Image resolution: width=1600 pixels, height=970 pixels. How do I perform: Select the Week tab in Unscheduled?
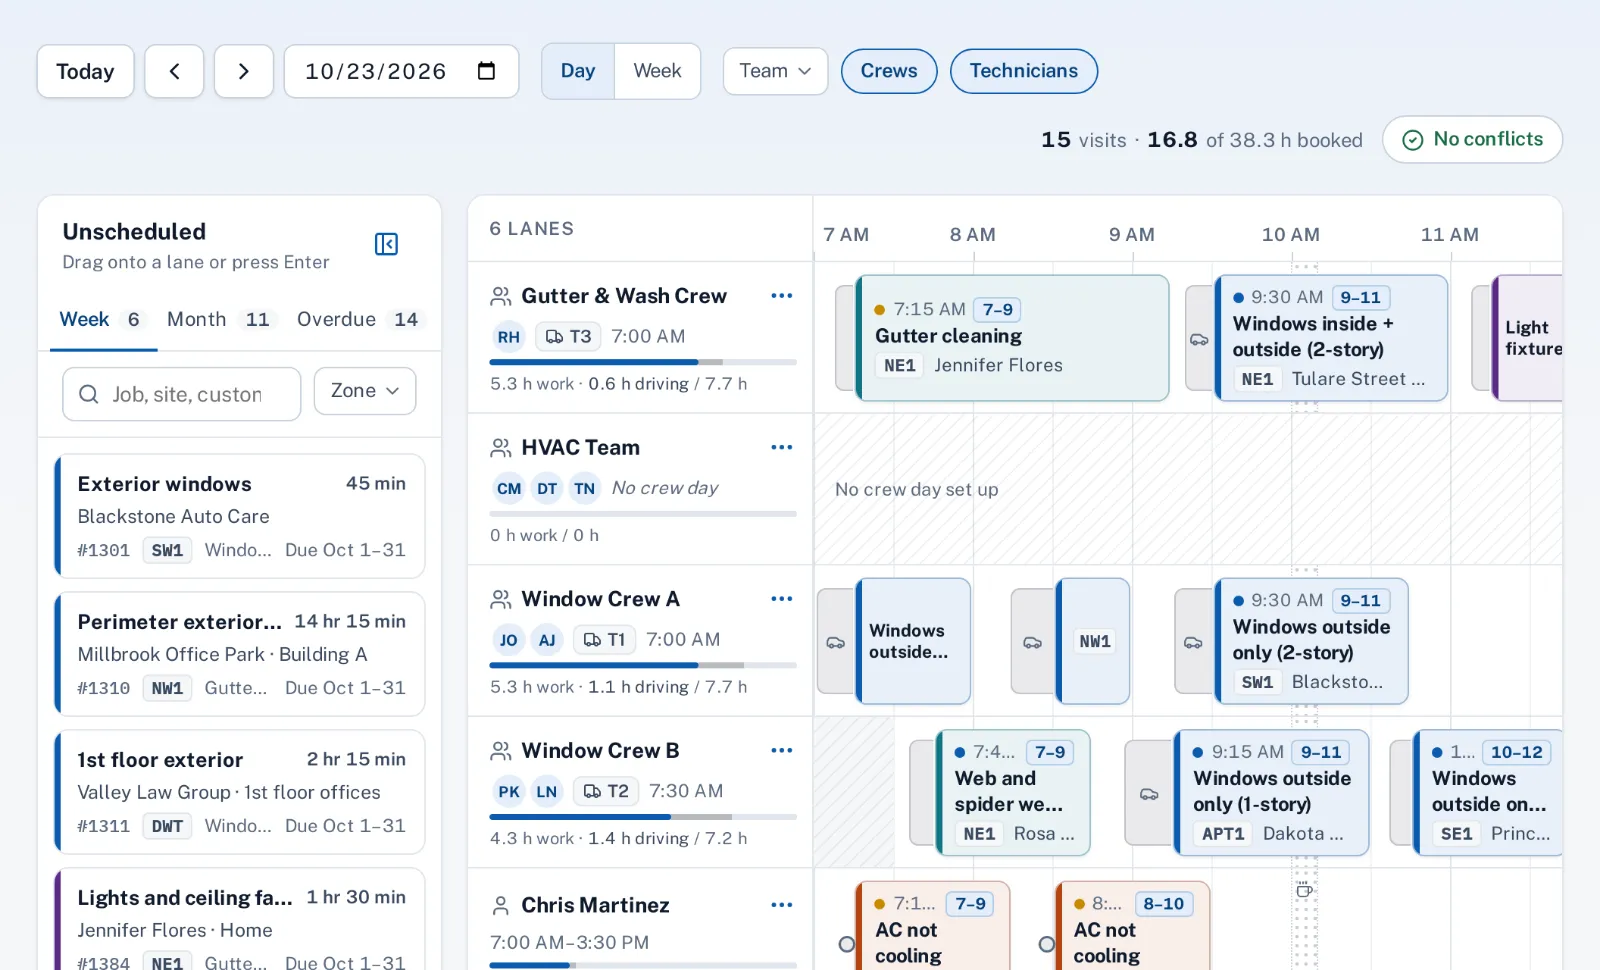(x=103, y=320)
